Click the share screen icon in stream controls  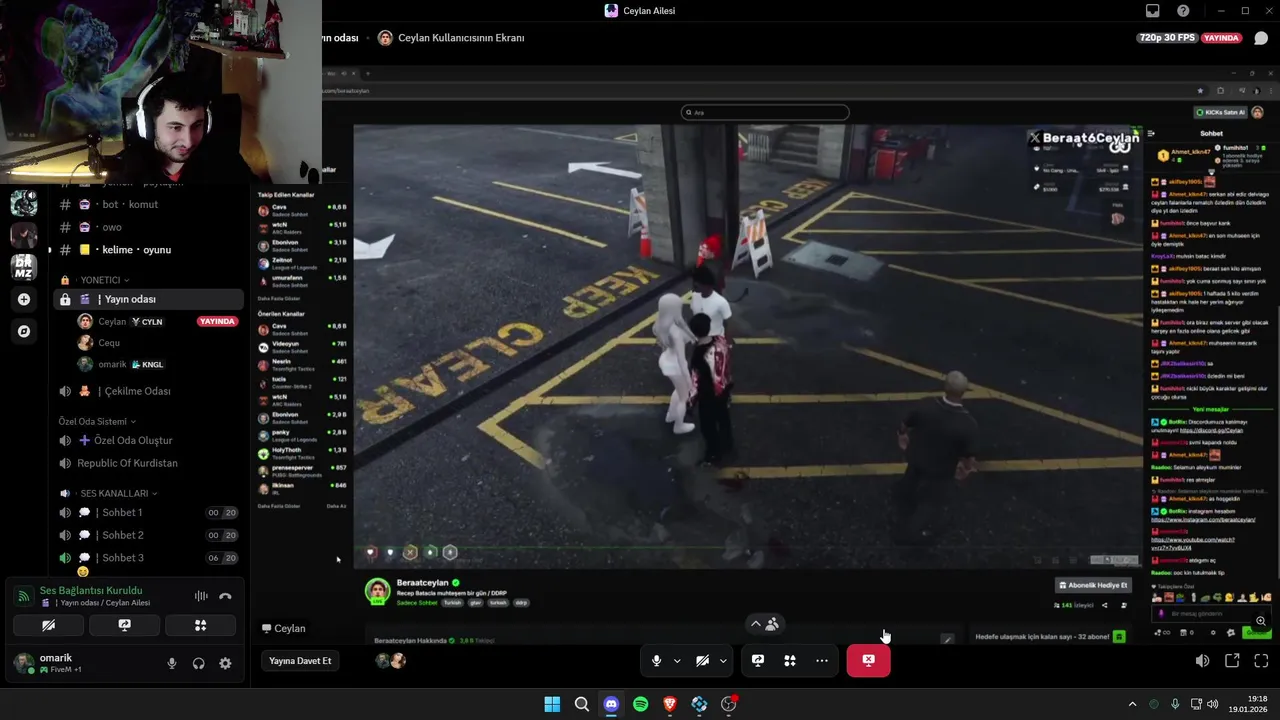[x=758, y=660]
